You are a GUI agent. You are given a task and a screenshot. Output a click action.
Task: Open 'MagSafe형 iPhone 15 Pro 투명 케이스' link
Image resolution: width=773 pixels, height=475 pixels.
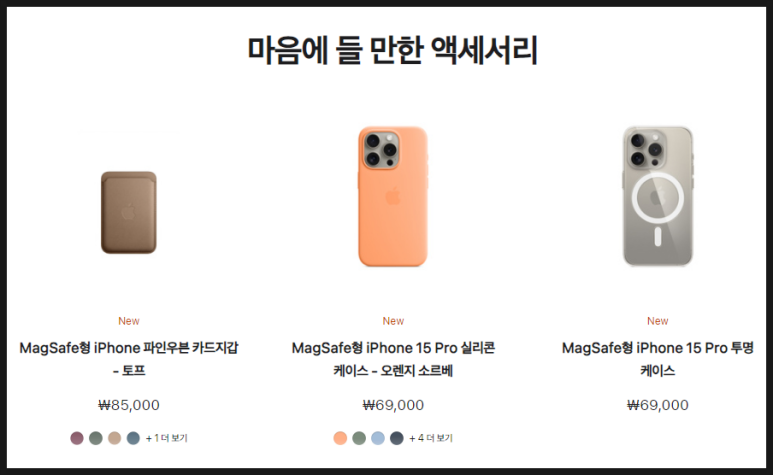click(x=658, y=359)
